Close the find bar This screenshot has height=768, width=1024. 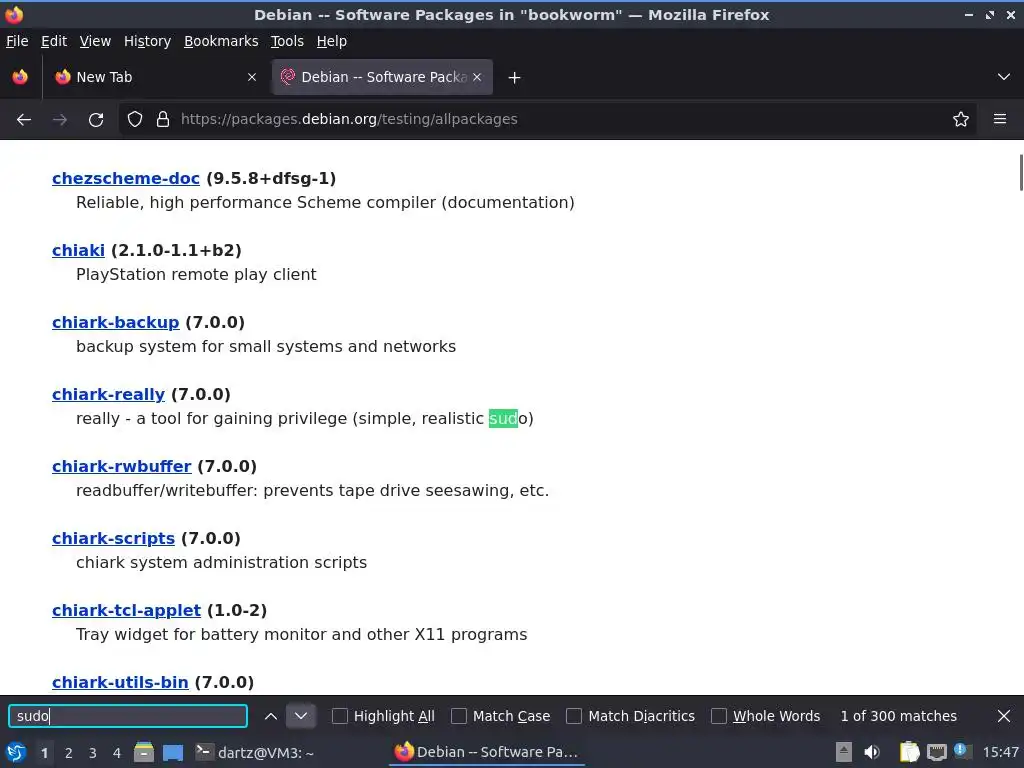pyautogui.click(x=1004, y=716)
